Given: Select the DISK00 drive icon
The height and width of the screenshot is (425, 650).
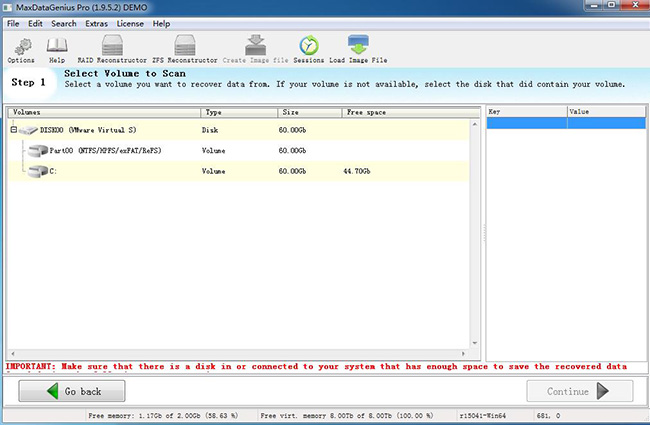Looking at the screenshot, I should pyautogui.click(x=28, y=131).
